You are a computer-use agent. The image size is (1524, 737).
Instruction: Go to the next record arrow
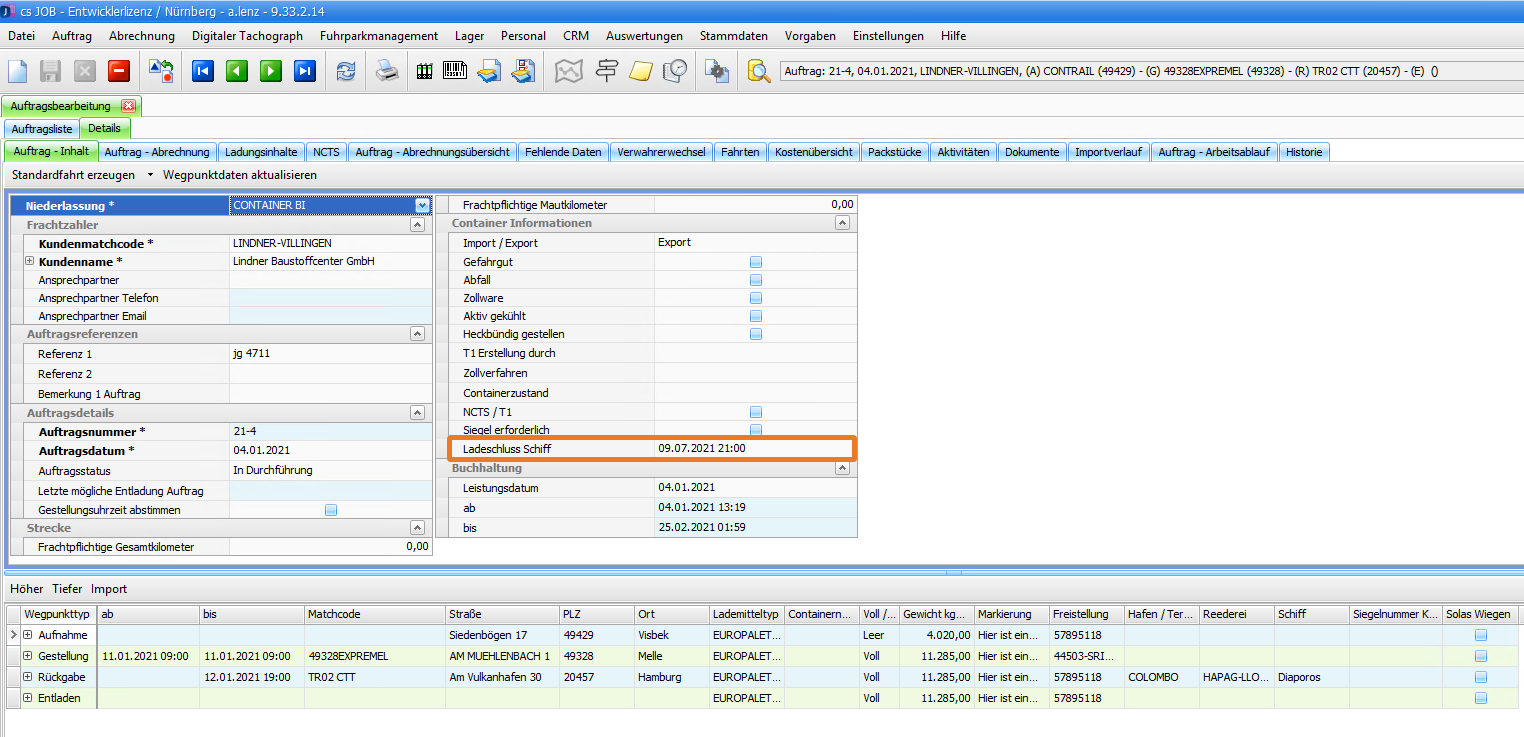coord(271,71)
